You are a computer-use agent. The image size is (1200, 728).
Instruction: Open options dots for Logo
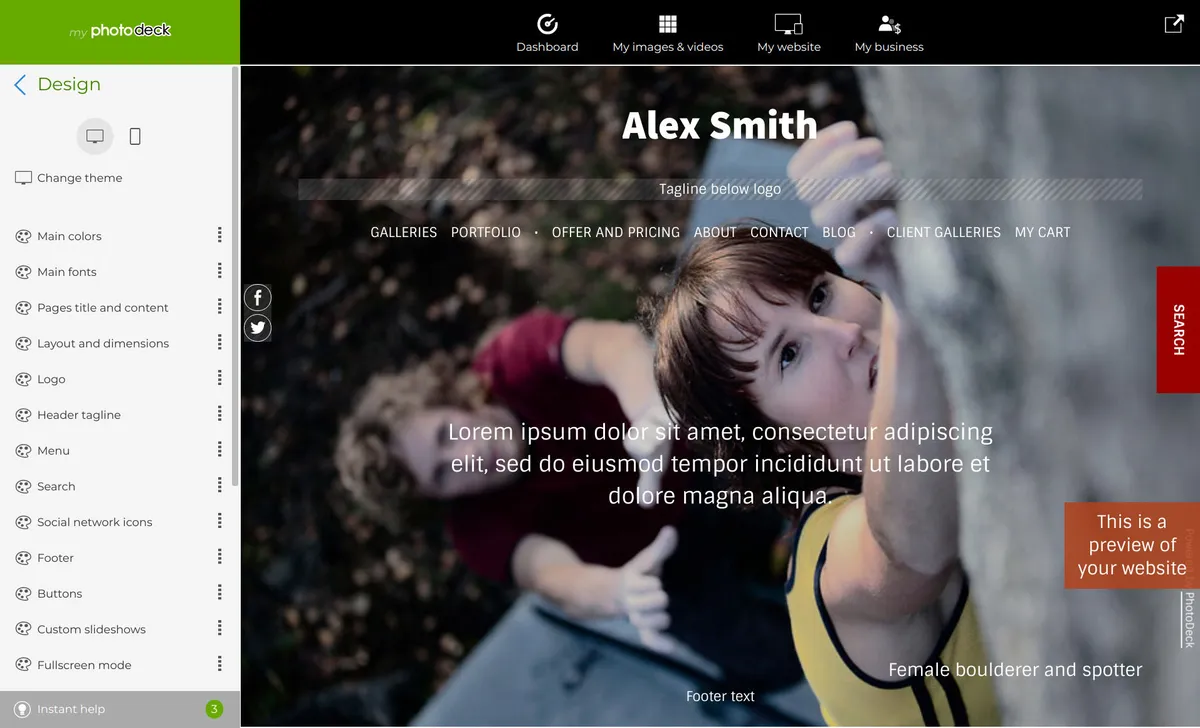tap(219, 378)
